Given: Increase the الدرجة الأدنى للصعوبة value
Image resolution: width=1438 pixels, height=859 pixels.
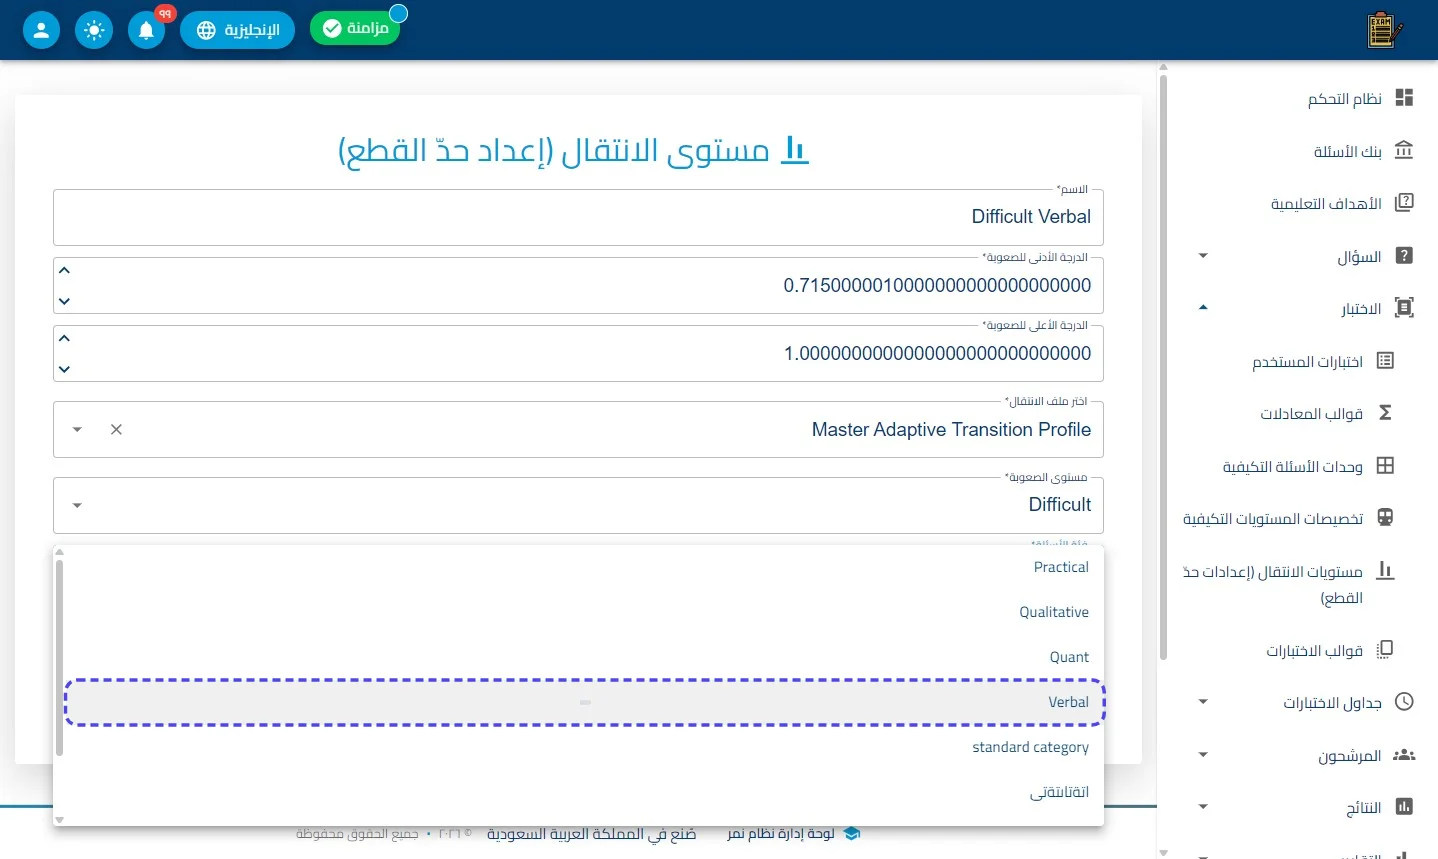Looking at the screenshot, I should 65,270.
